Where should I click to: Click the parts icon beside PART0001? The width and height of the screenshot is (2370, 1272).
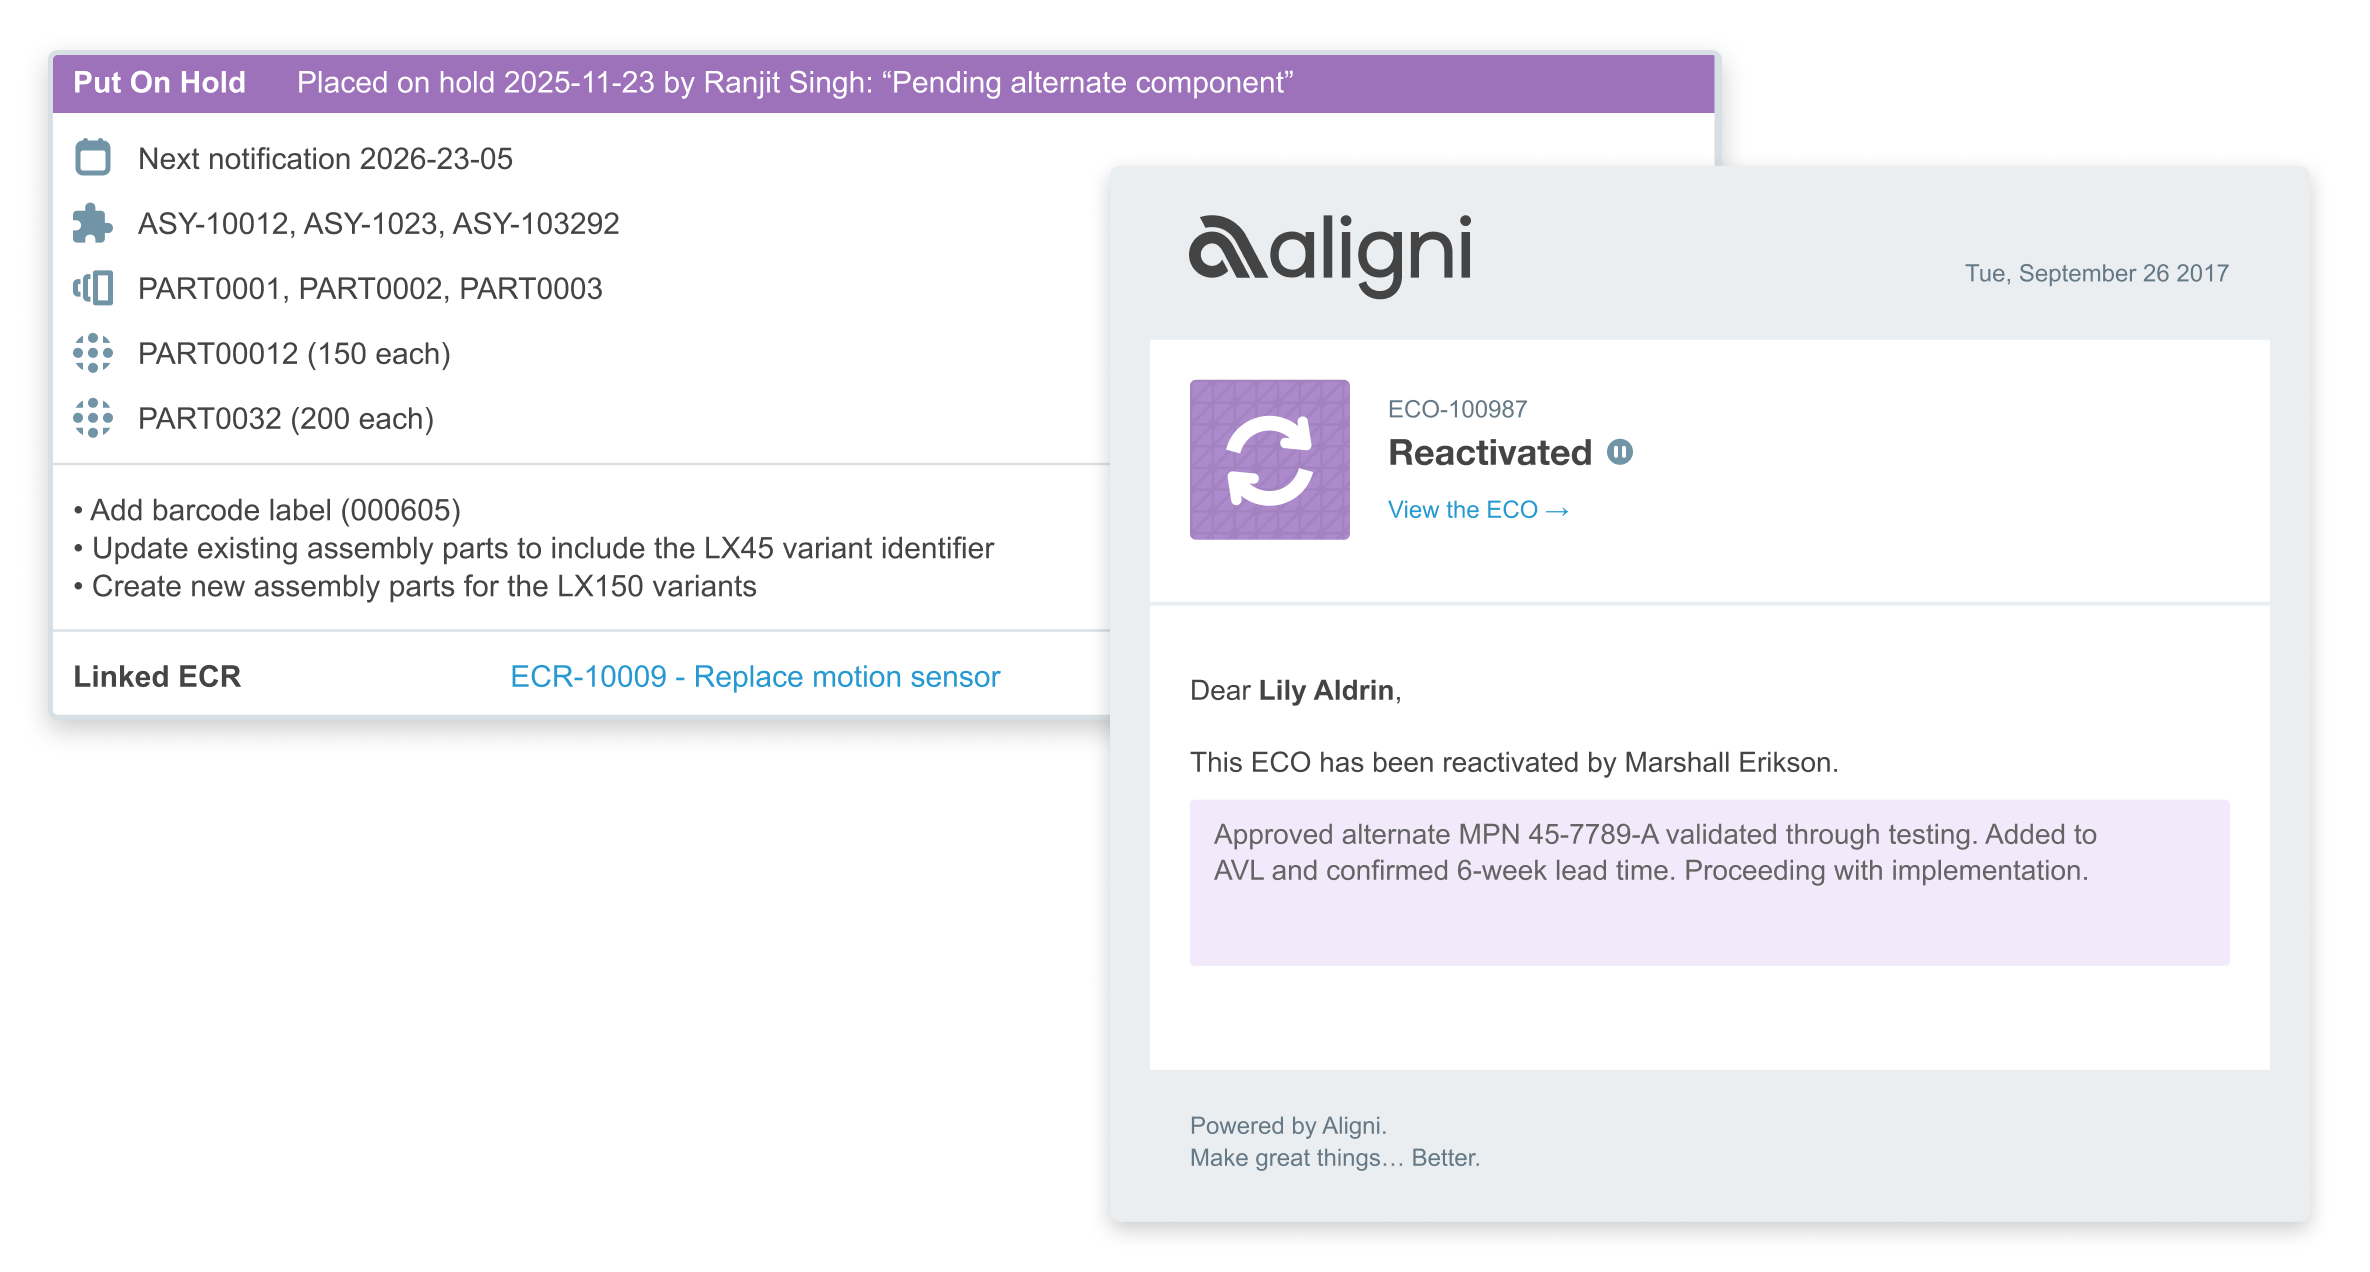(x=93, y=288)
